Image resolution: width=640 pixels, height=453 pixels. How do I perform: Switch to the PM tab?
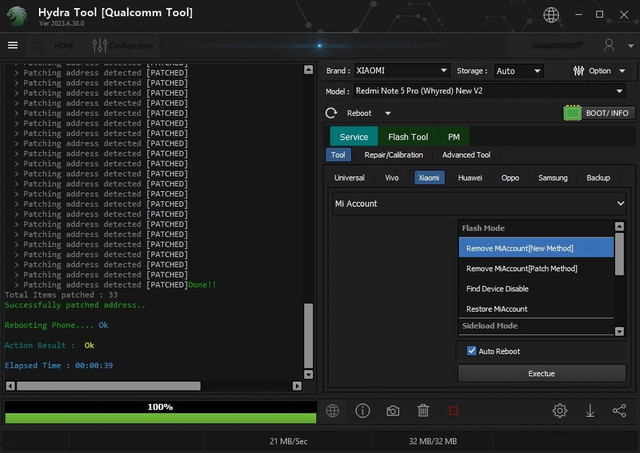(x=453, y=137)
